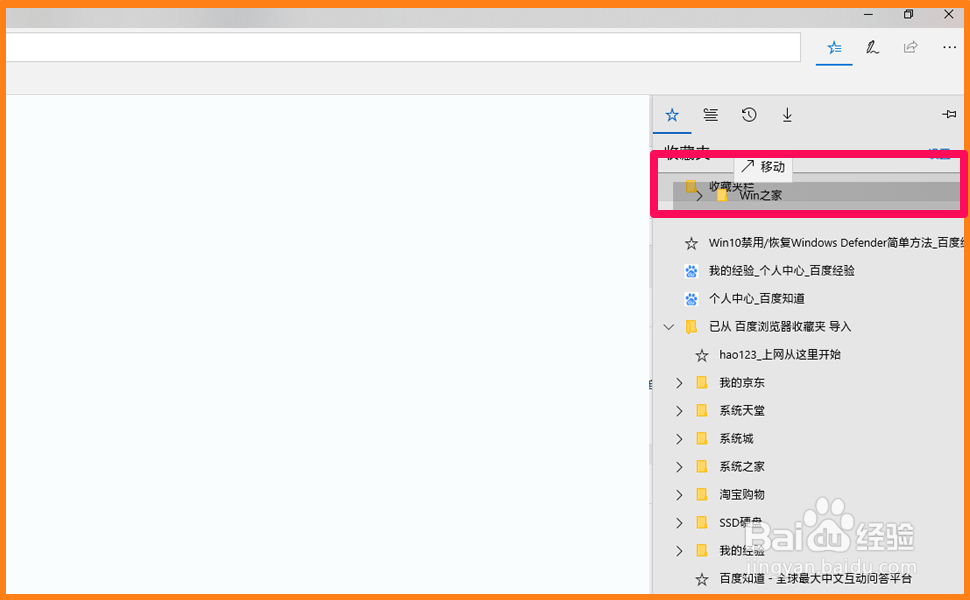The image size is (970, 600).
Task: Click the Add notes pen icon
Action: coord(872,47)
